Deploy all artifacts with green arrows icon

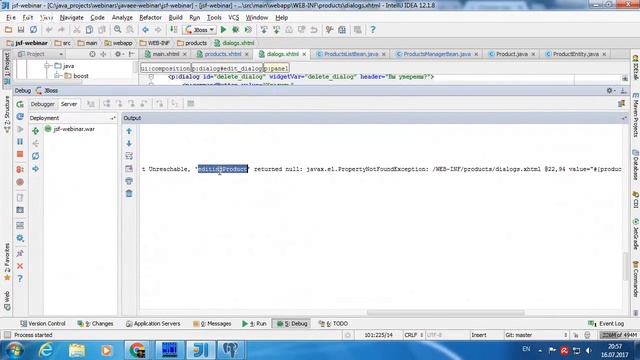pos(36,131)
